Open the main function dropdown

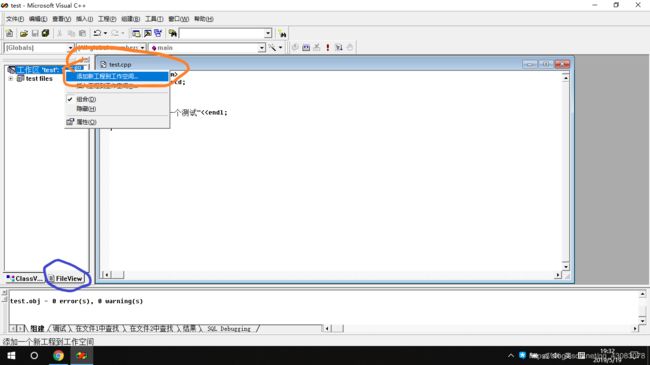[x=261, y=48]
